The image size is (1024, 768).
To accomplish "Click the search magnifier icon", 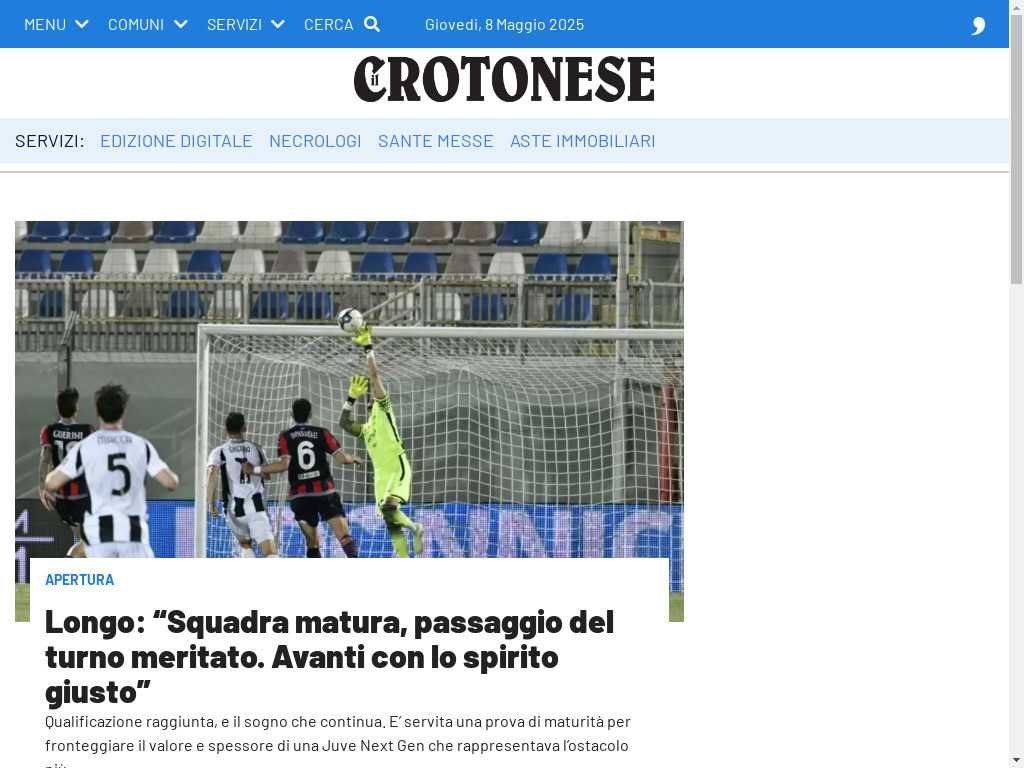I will pyautogui.click(x=372, y=24).
